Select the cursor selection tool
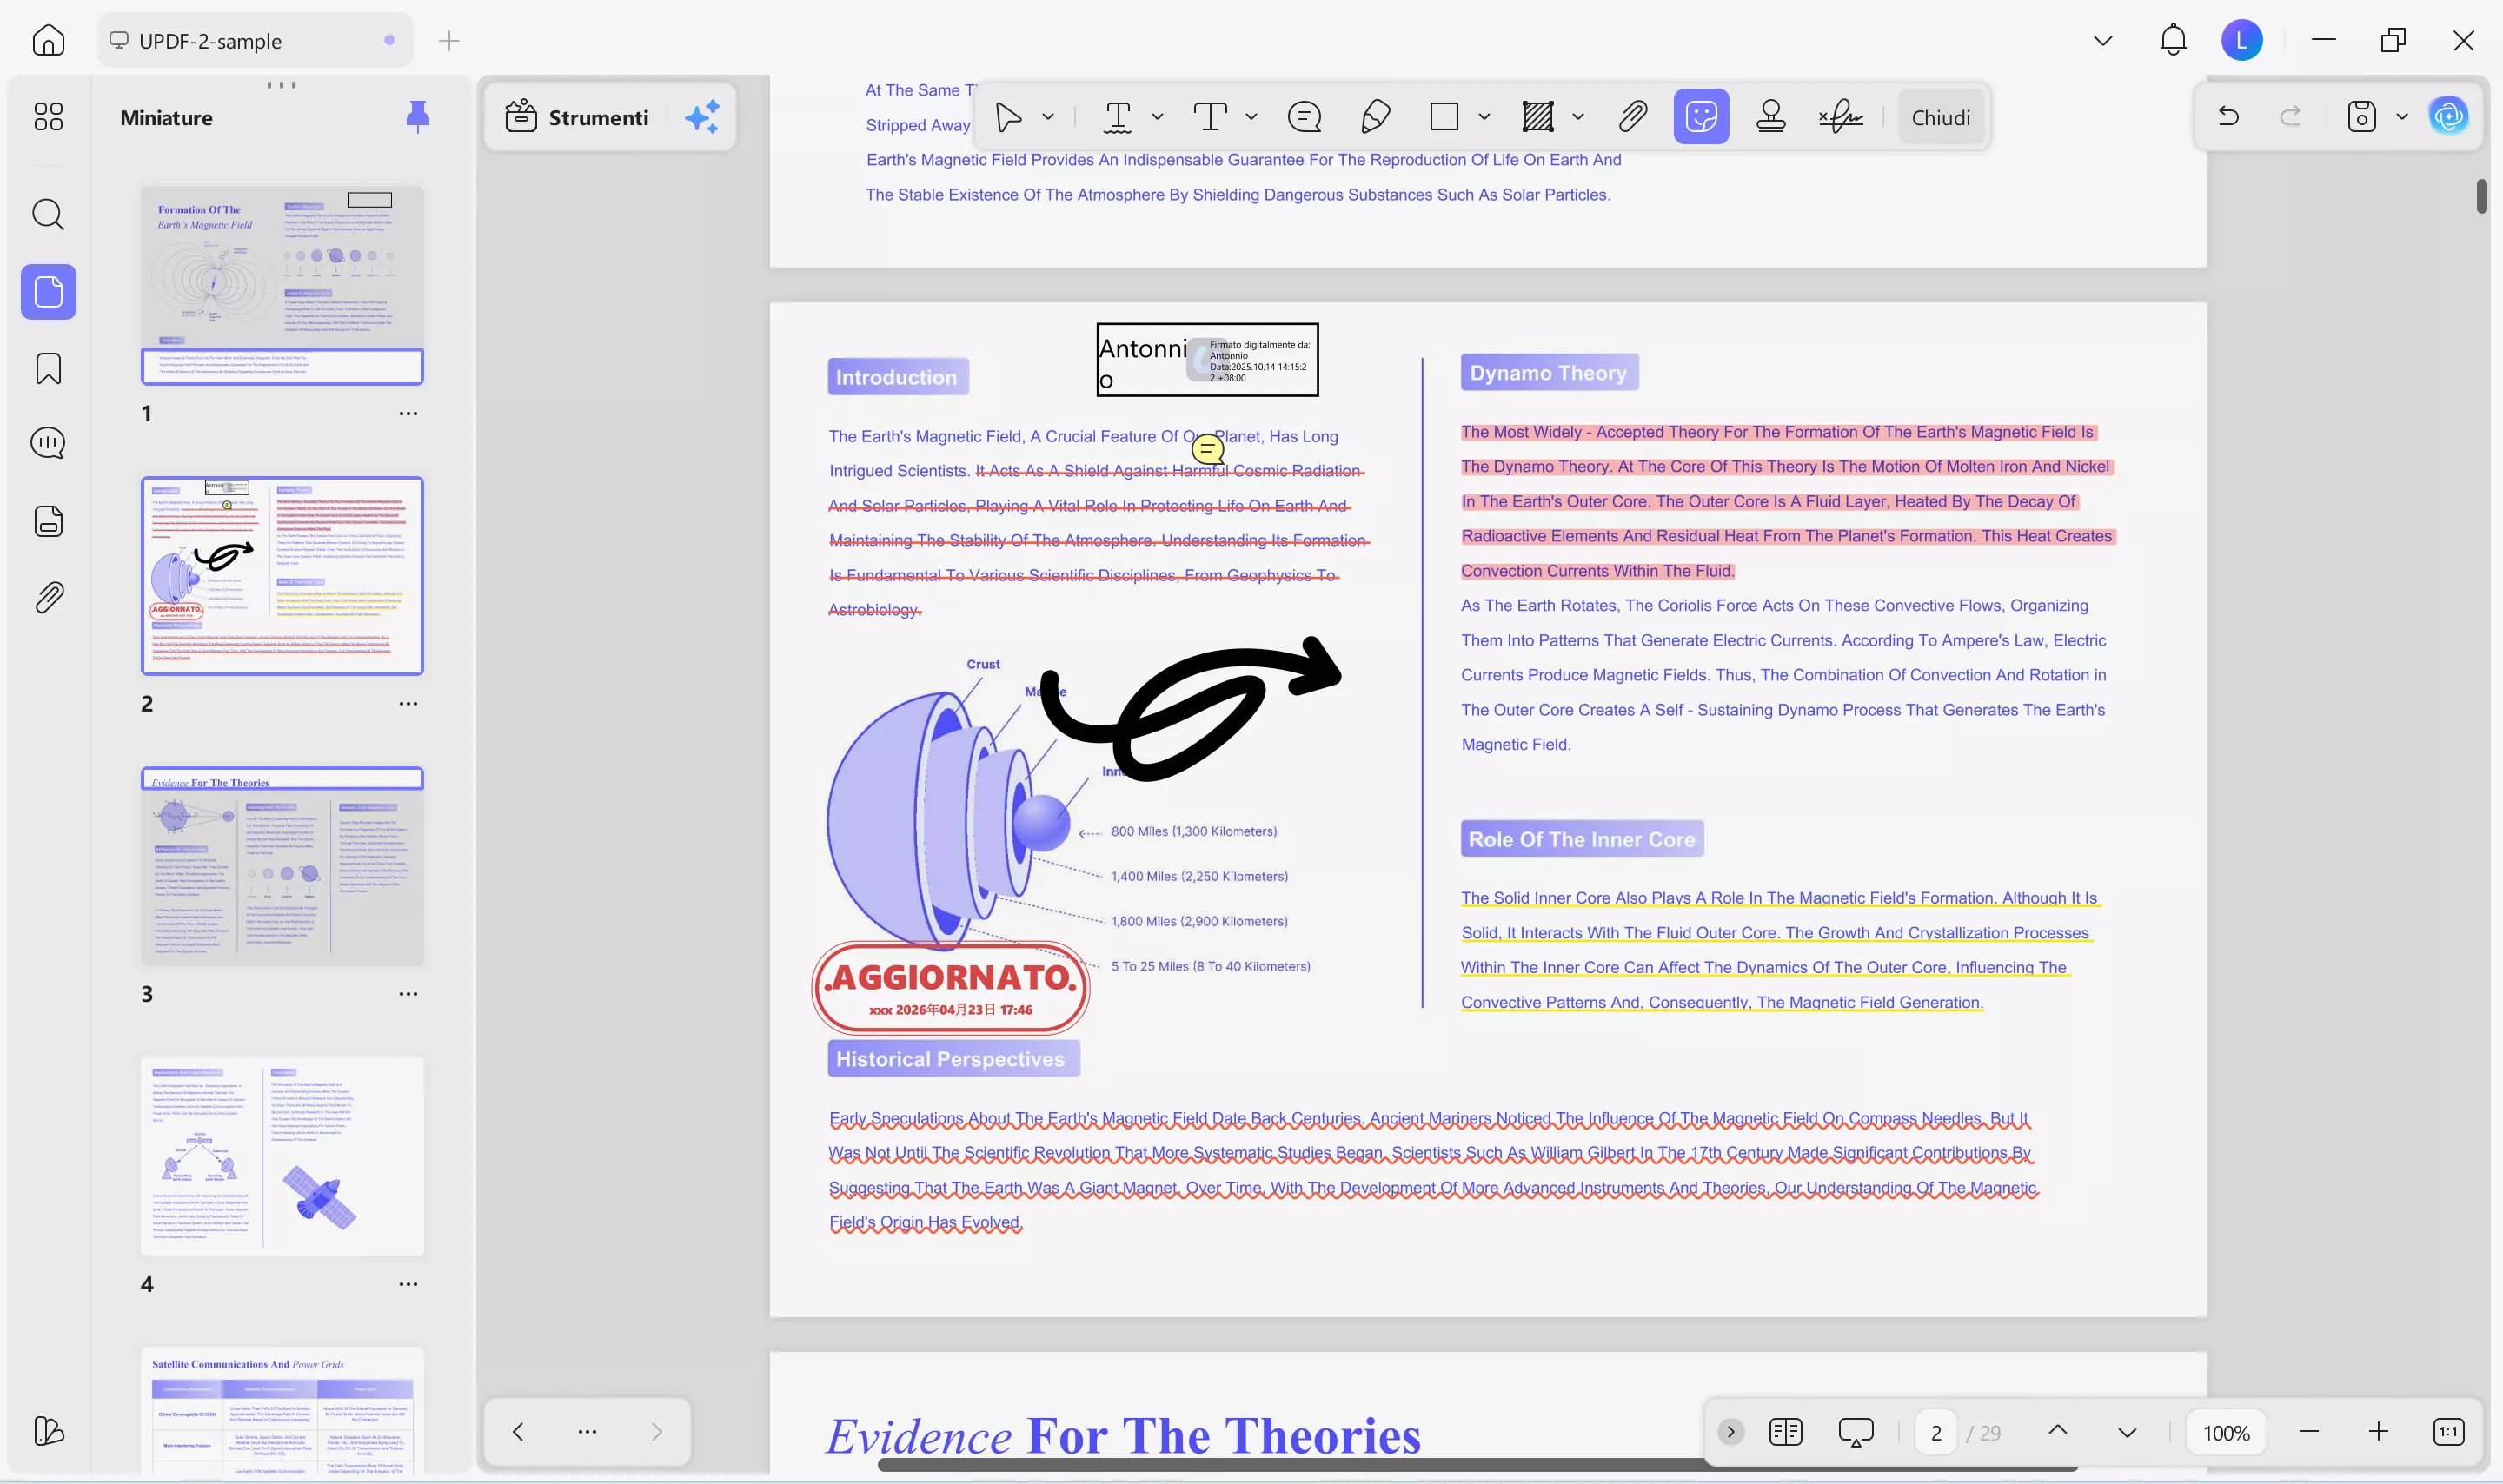 tap(1010, 117)
